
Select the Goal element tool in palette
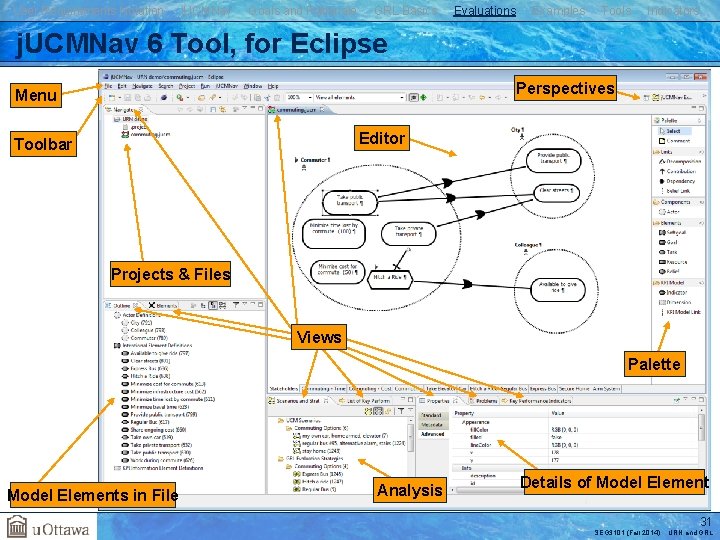[669, 242]
